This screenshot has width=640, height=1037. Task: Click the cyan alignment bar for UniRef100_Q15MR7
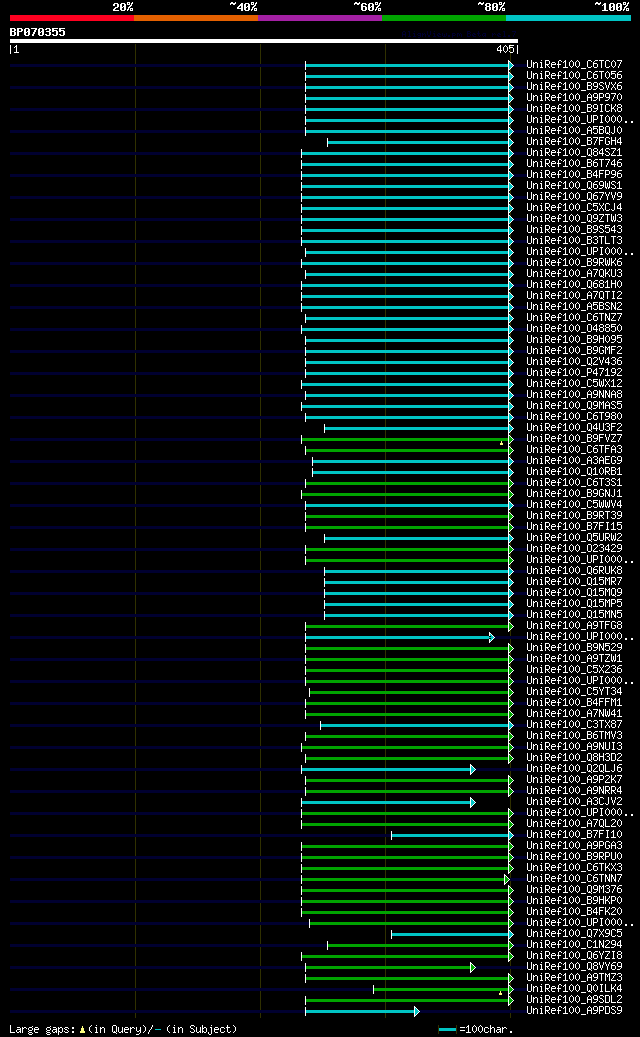pyautogui.click(x=419, y=582)
